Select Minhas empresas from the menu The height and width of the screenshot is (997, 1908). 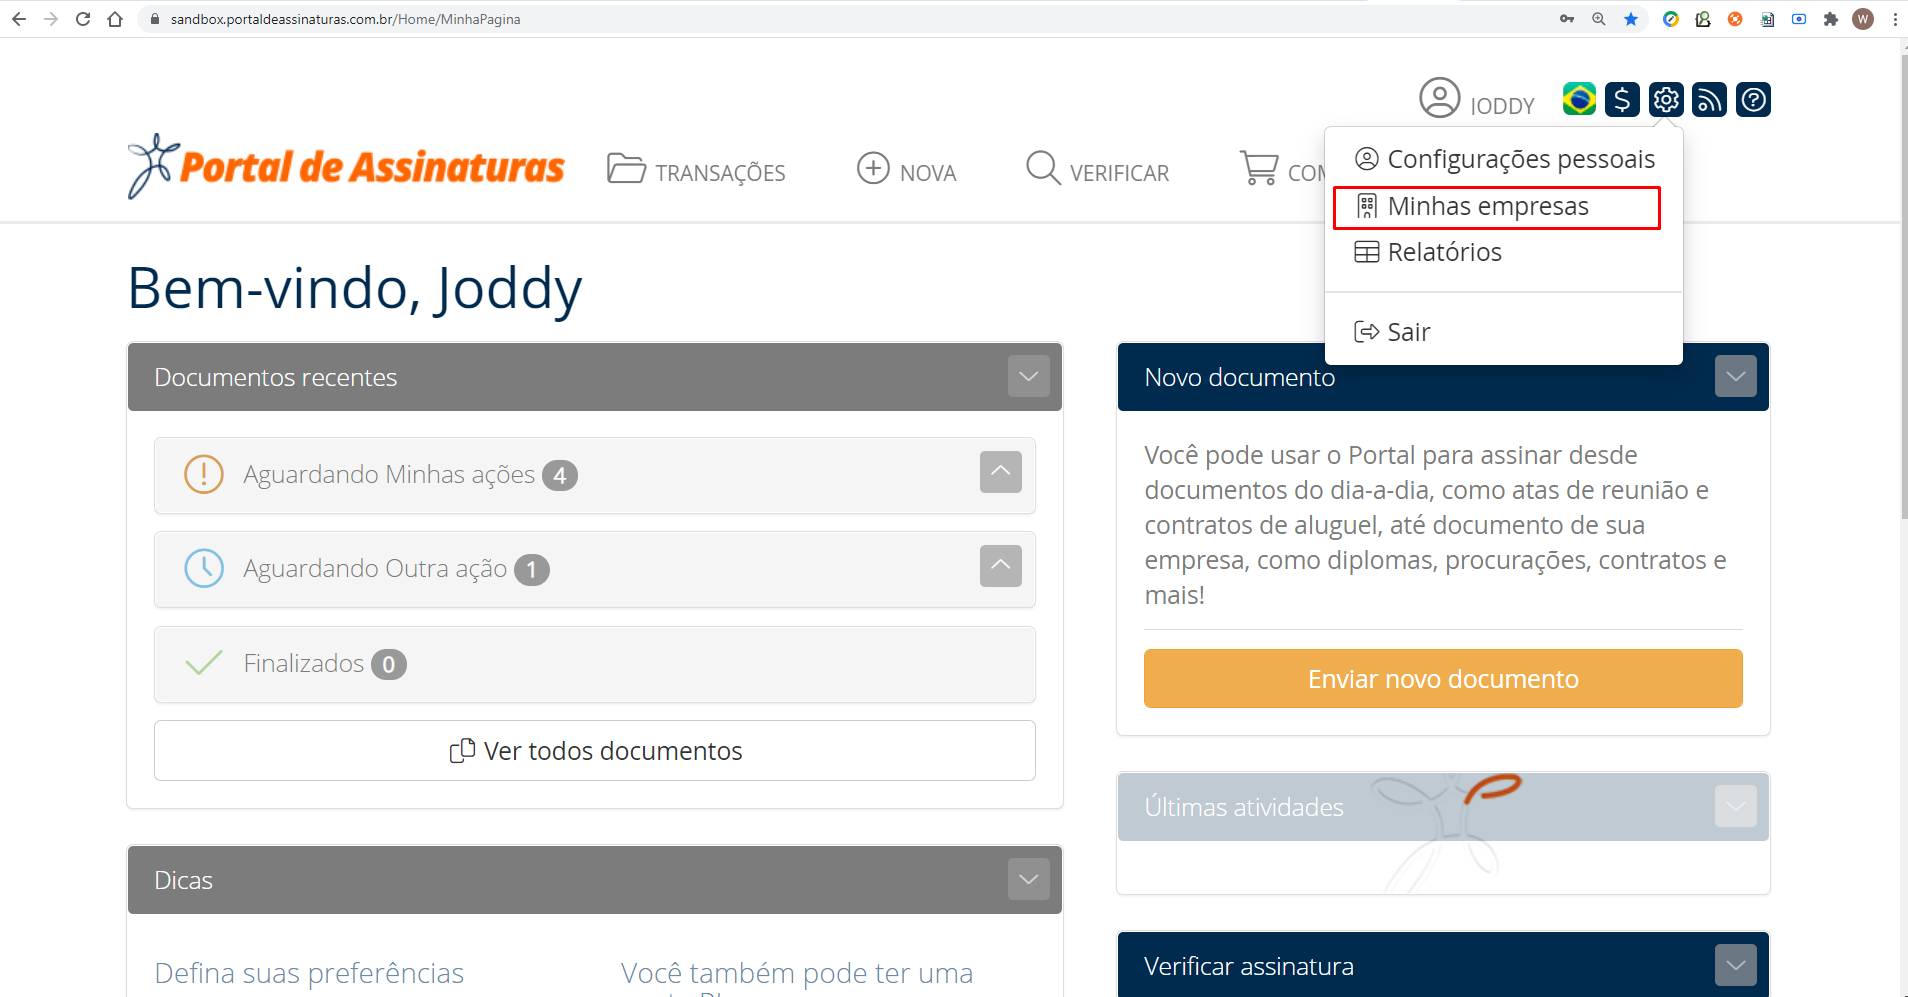(1488, 207)
